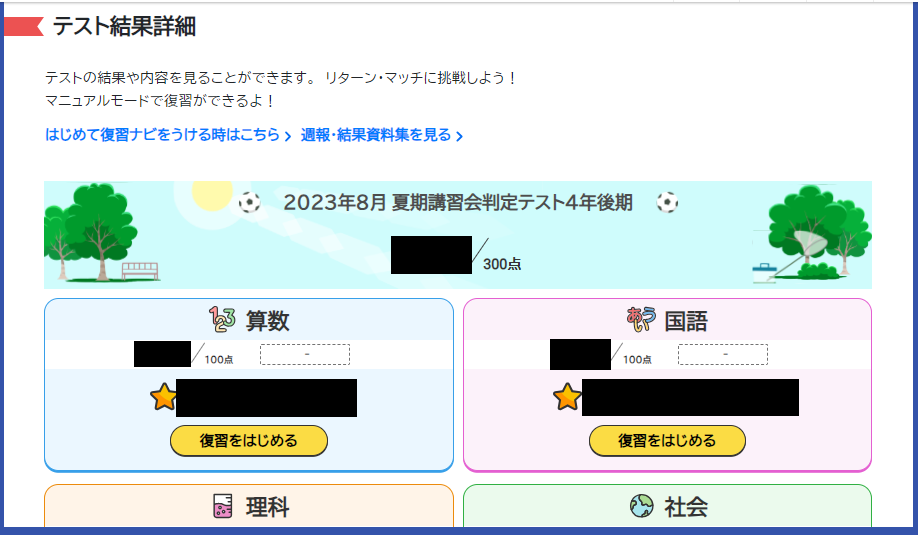918x535 pixels.
Task: Select the 社会 subject card header
Action: click(x=667, y=506)
